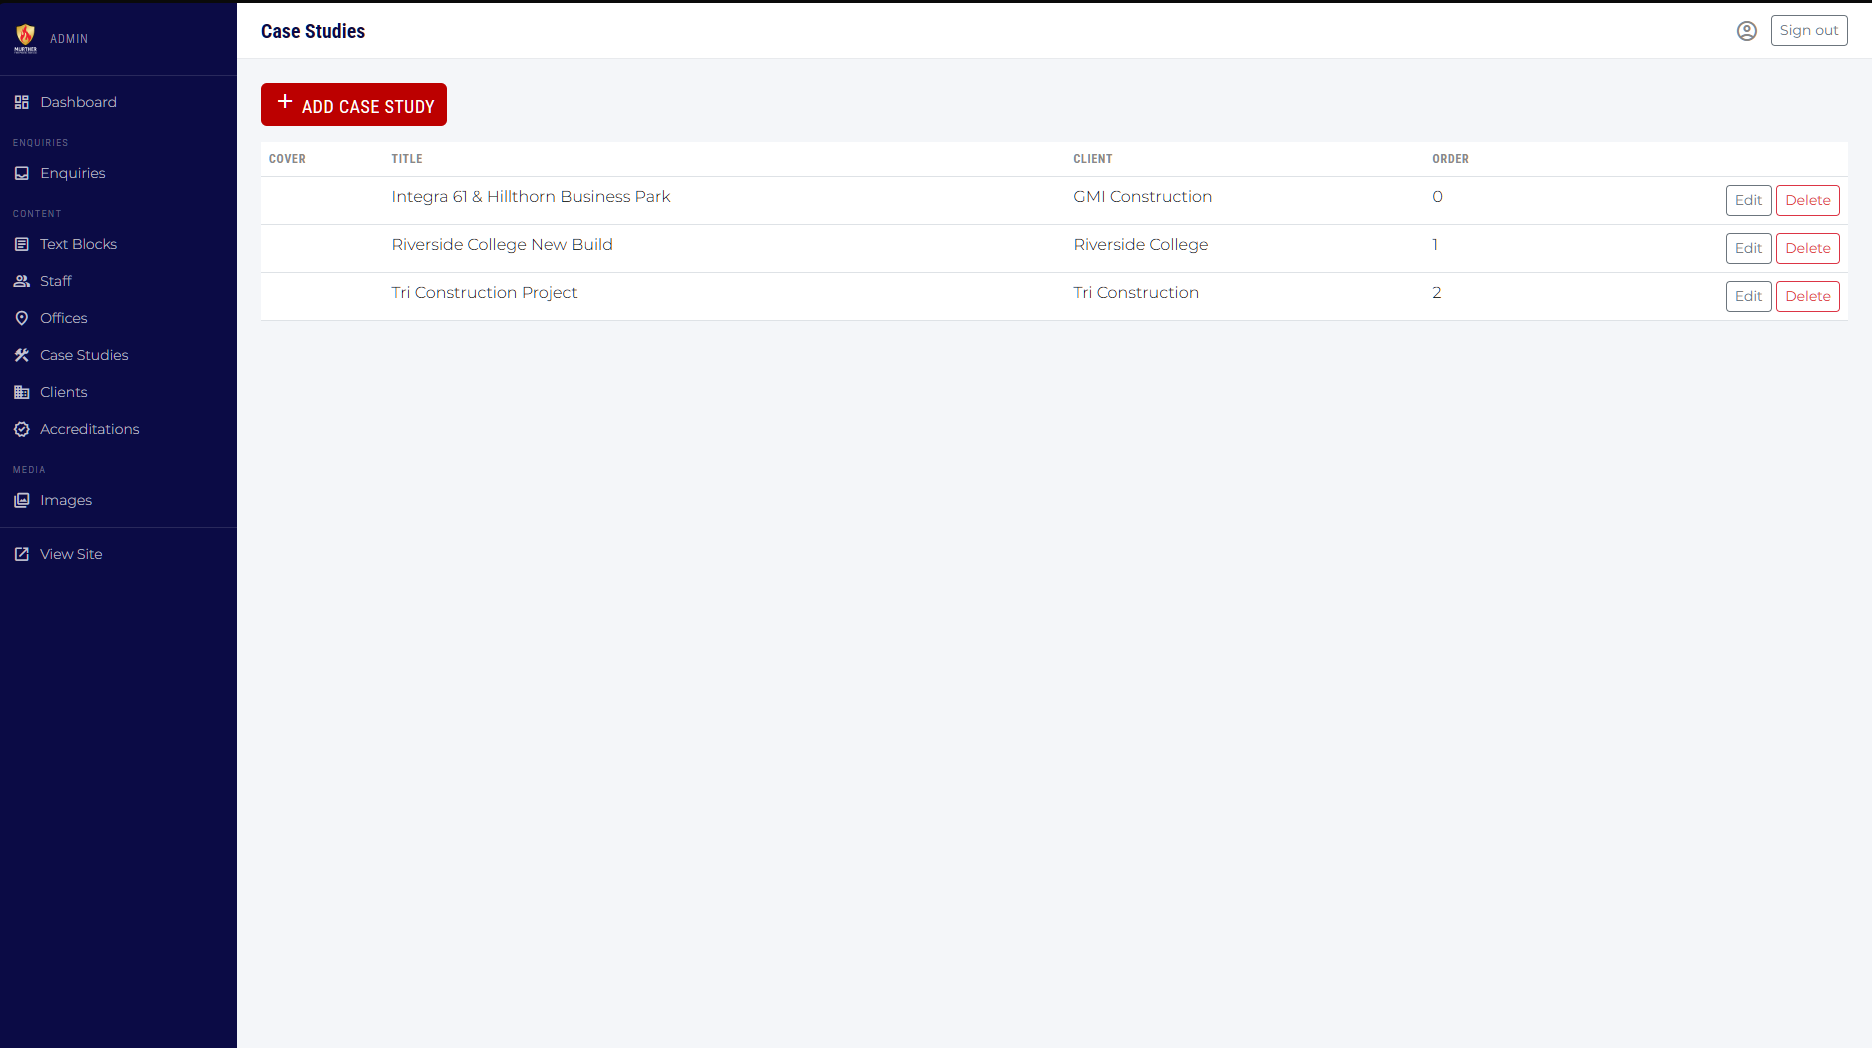The height and width of the screenshot is (1048, 1872).
Task: Sign out of the admin panel
Action: (x=1808, y=31)
